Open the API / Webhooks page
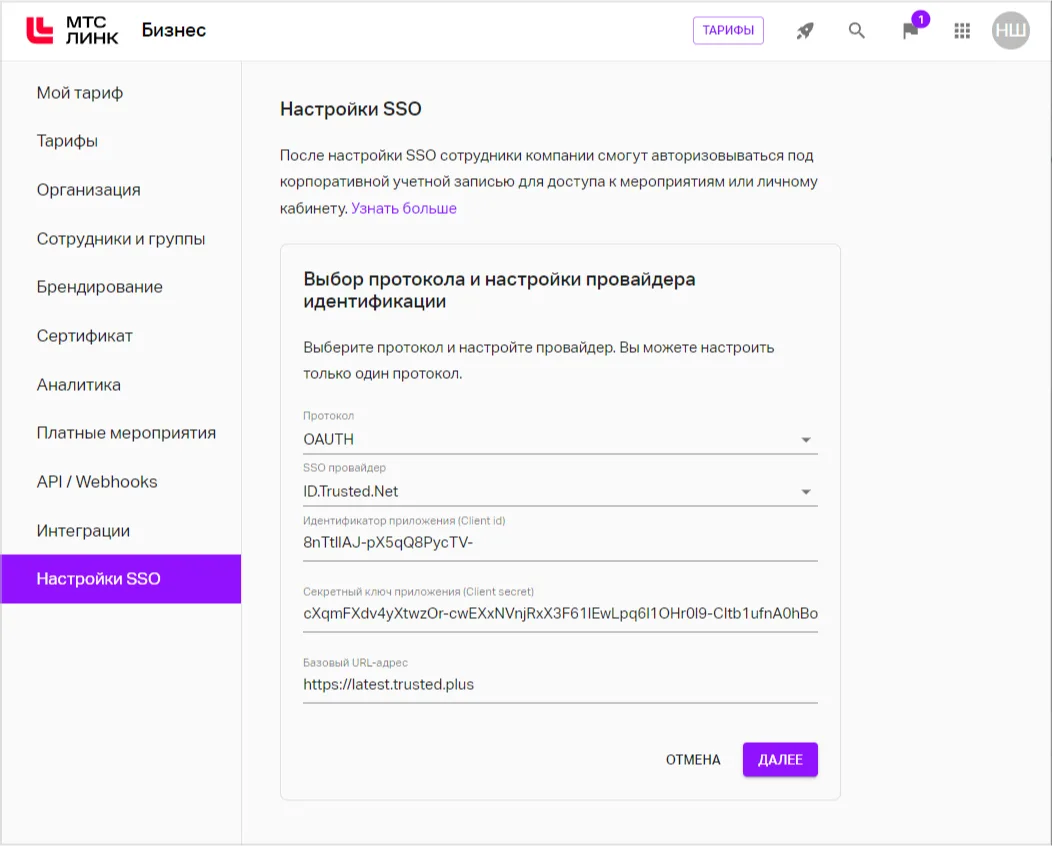Viewport: 1052px width, 846px height. 96,481
